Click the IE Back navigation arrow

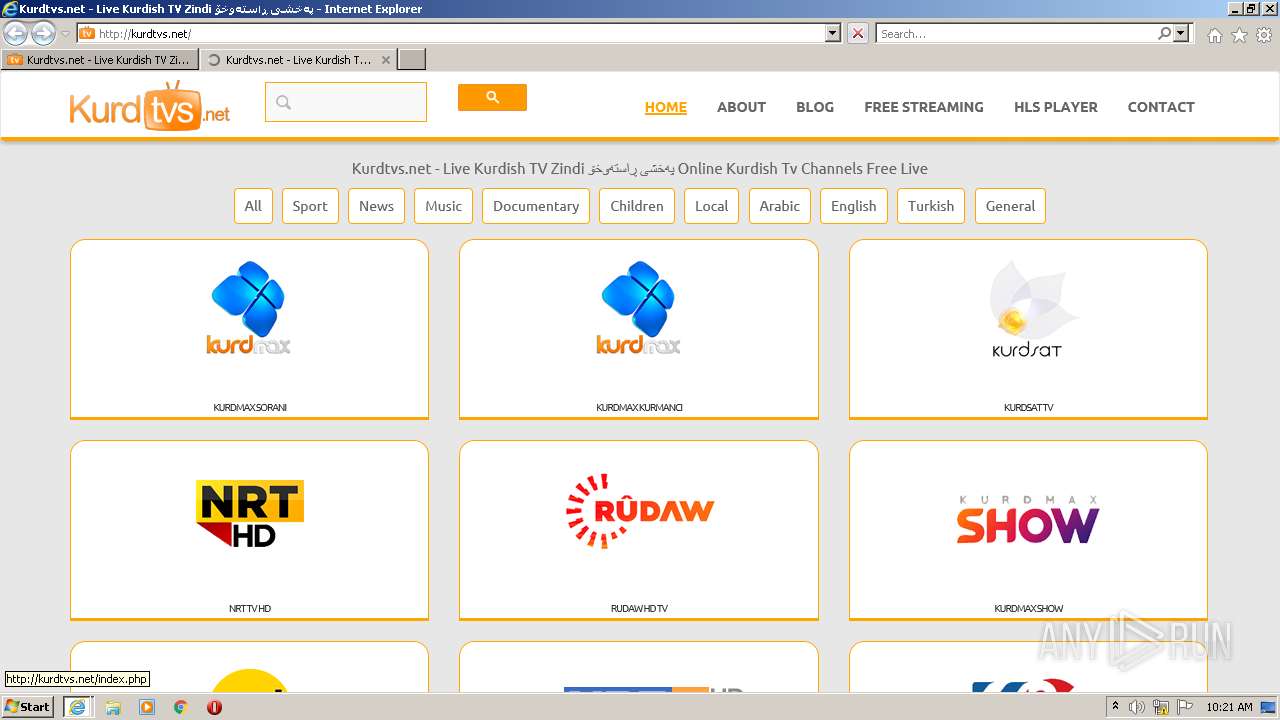pyautogui.click(x=16, y=34)
